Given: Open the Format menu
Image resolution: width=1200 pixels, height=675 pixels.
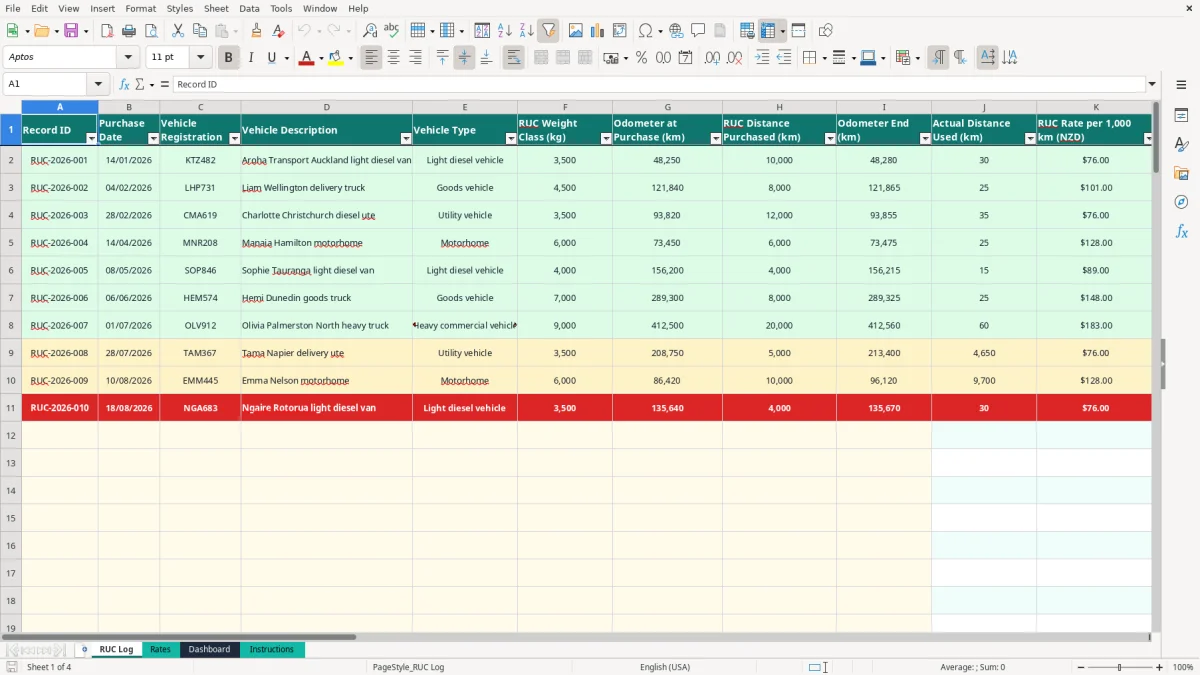Looking at the screenshot, I should [x=140, y=8].
